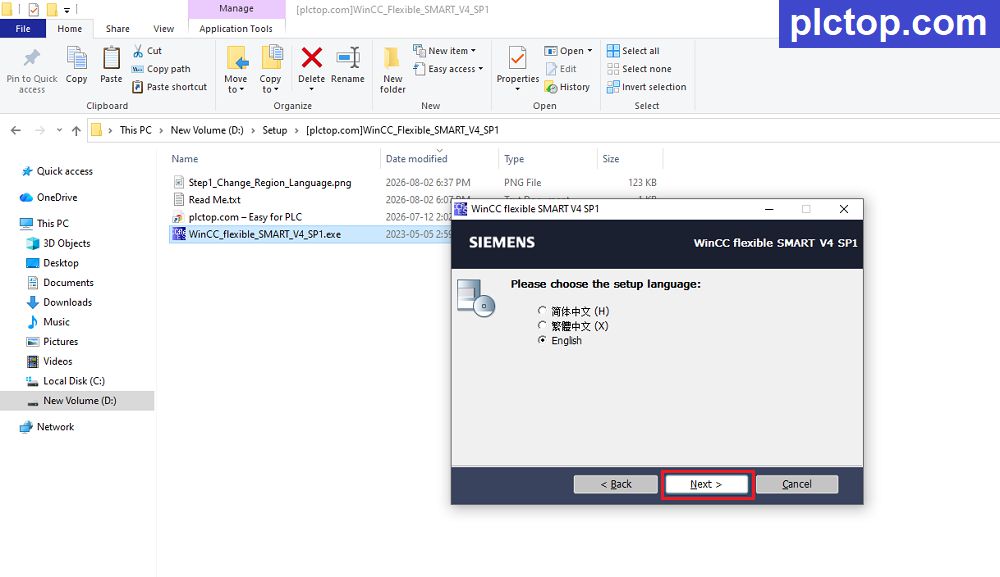
Task: Open Documents in navigation pane
Action: [x=61, y=282]
